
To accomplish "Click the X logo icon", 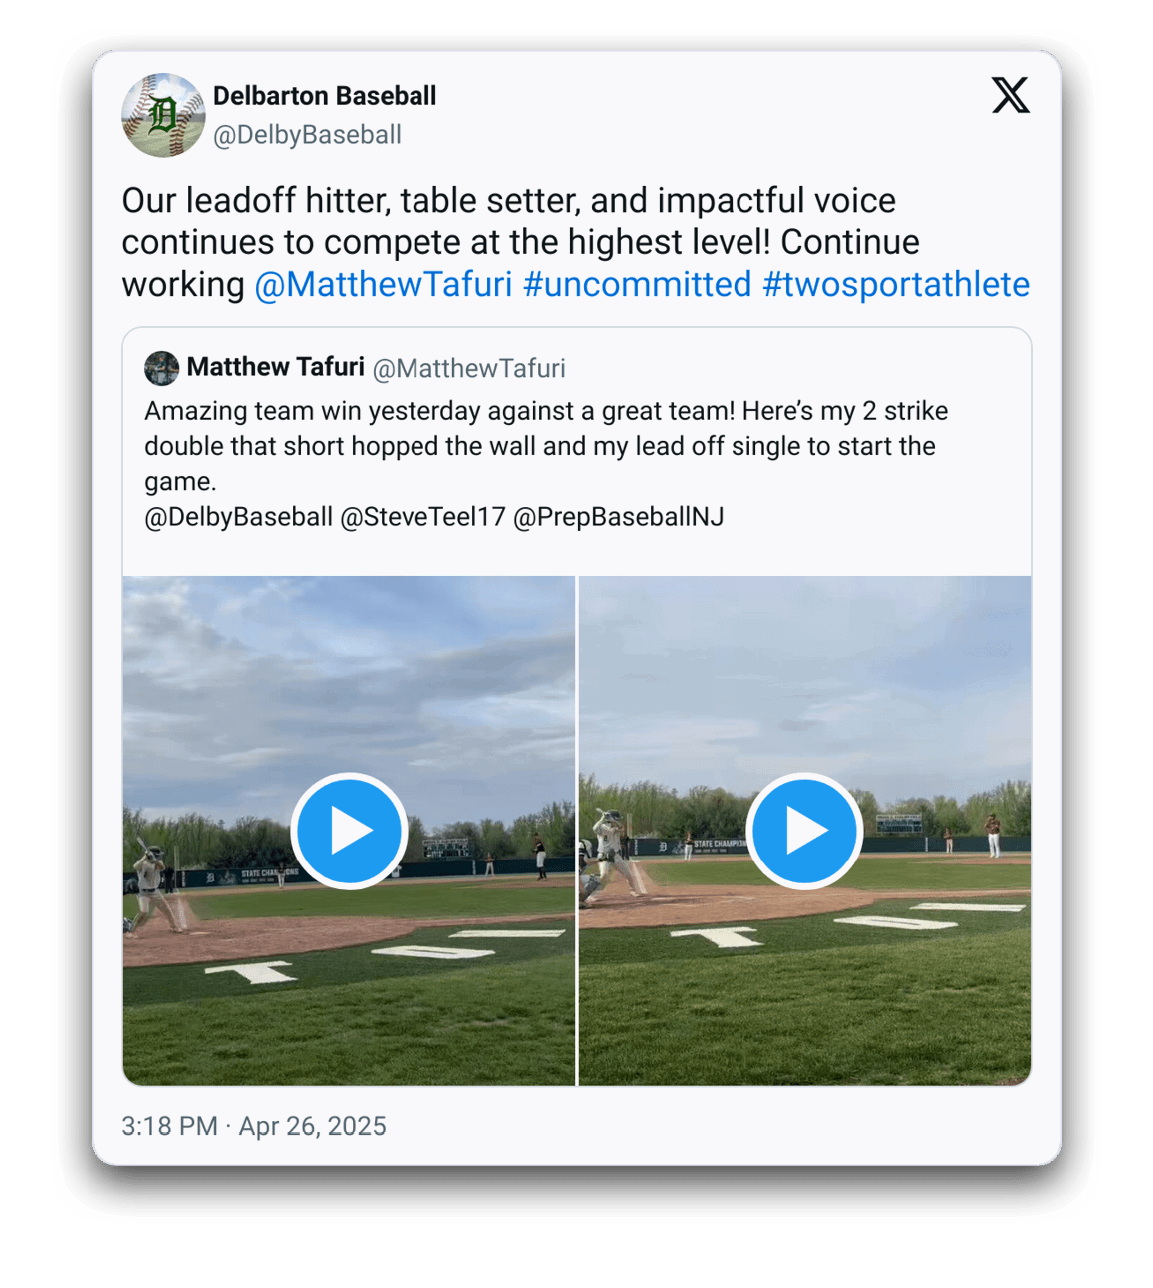I will (1010, 95).
